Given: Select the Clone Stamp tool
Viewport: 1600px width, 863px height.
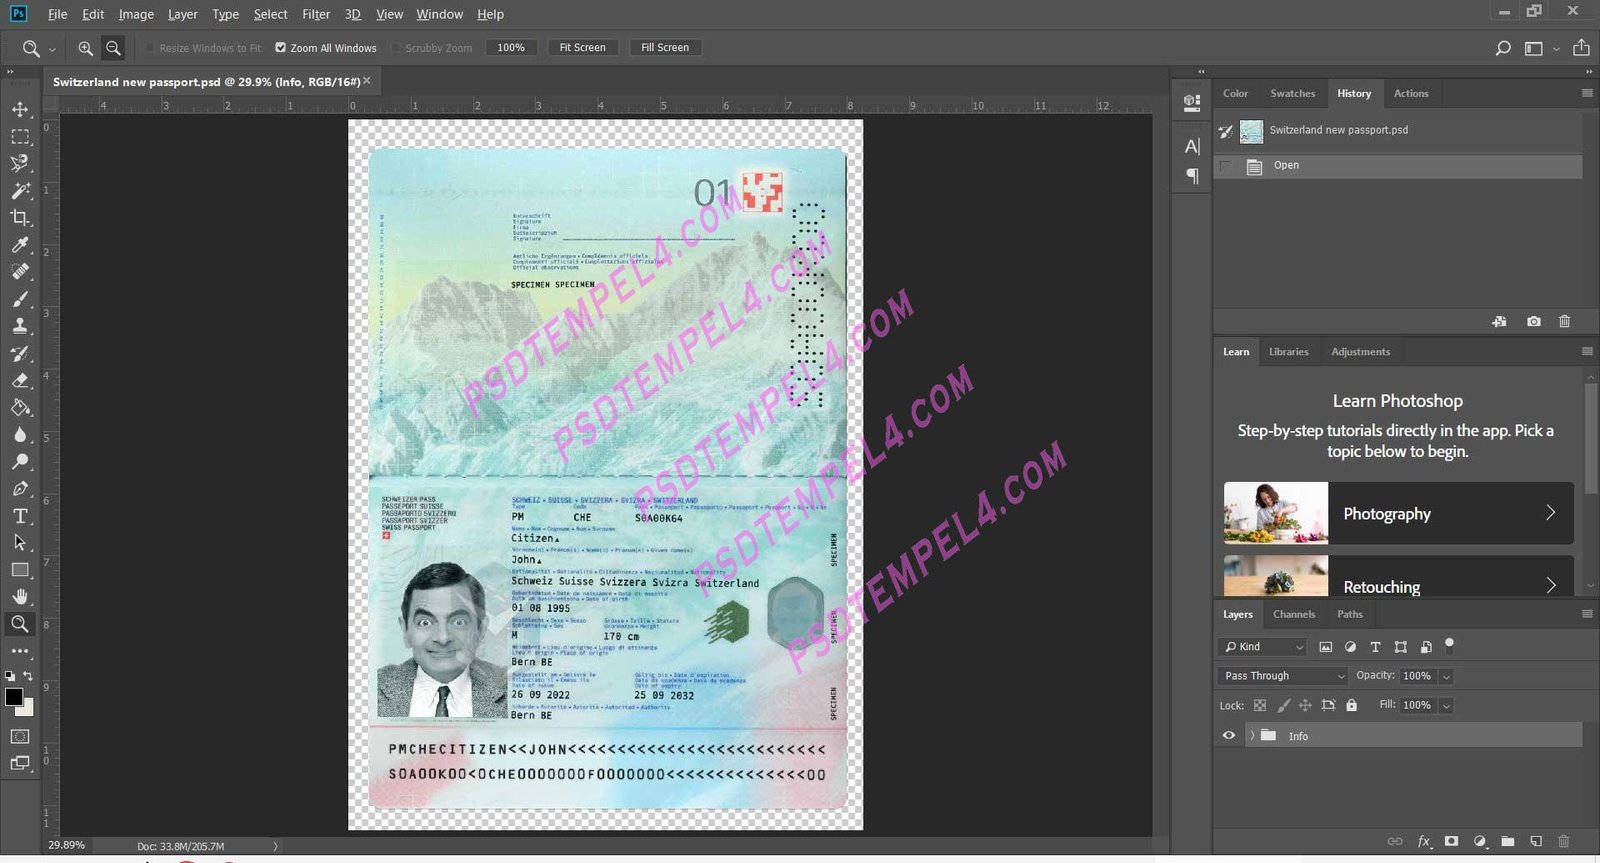Looking at the screenshot, I should pos(20,326).
